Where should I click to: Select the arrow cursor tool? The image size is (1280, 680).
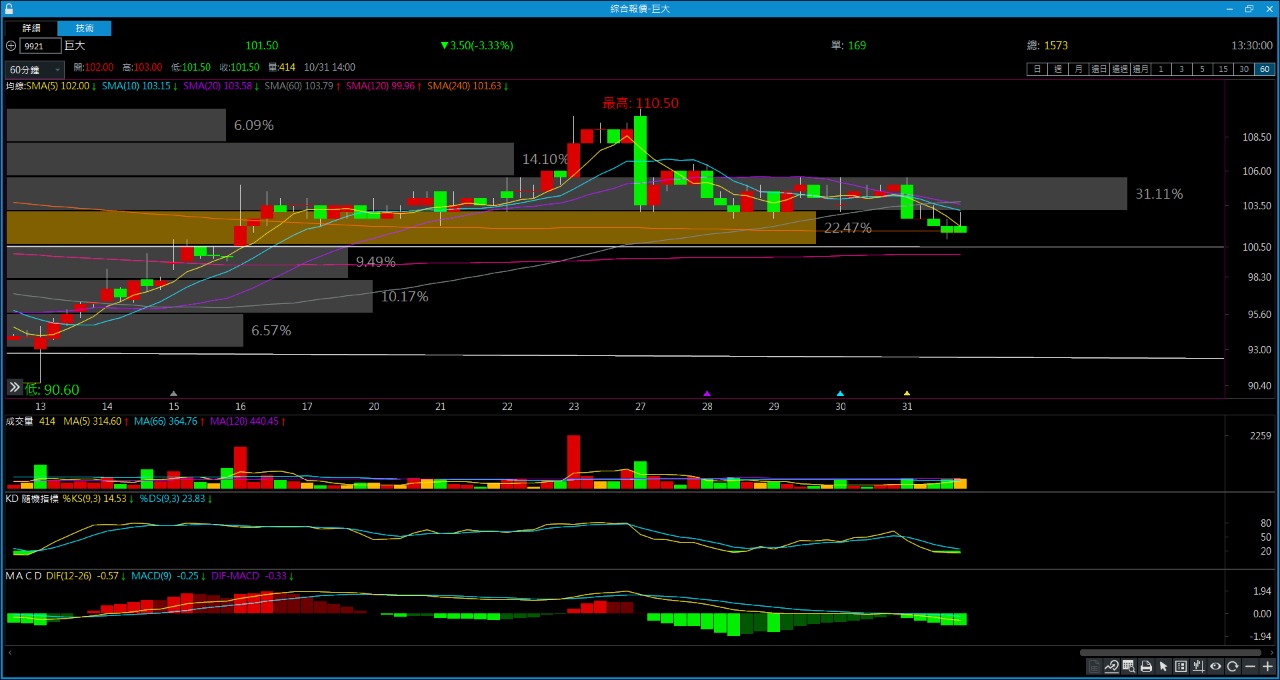click(x=1163, y=667)
